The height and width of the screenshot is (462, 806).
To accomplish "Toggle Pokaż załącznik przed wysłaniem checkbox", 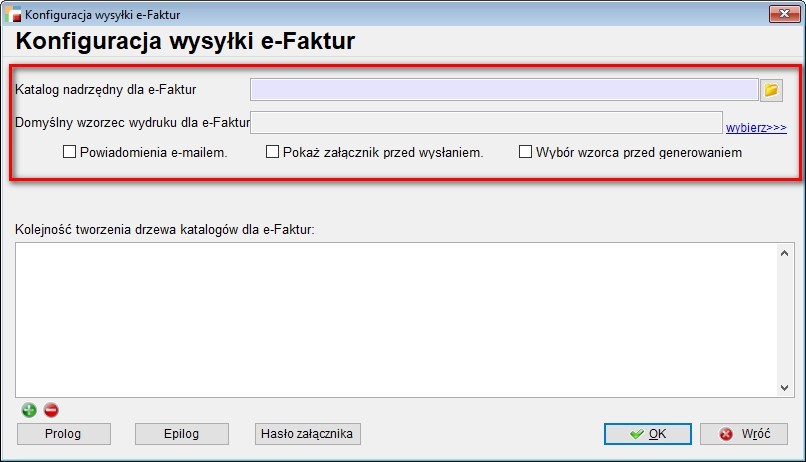I will point(272,152).
